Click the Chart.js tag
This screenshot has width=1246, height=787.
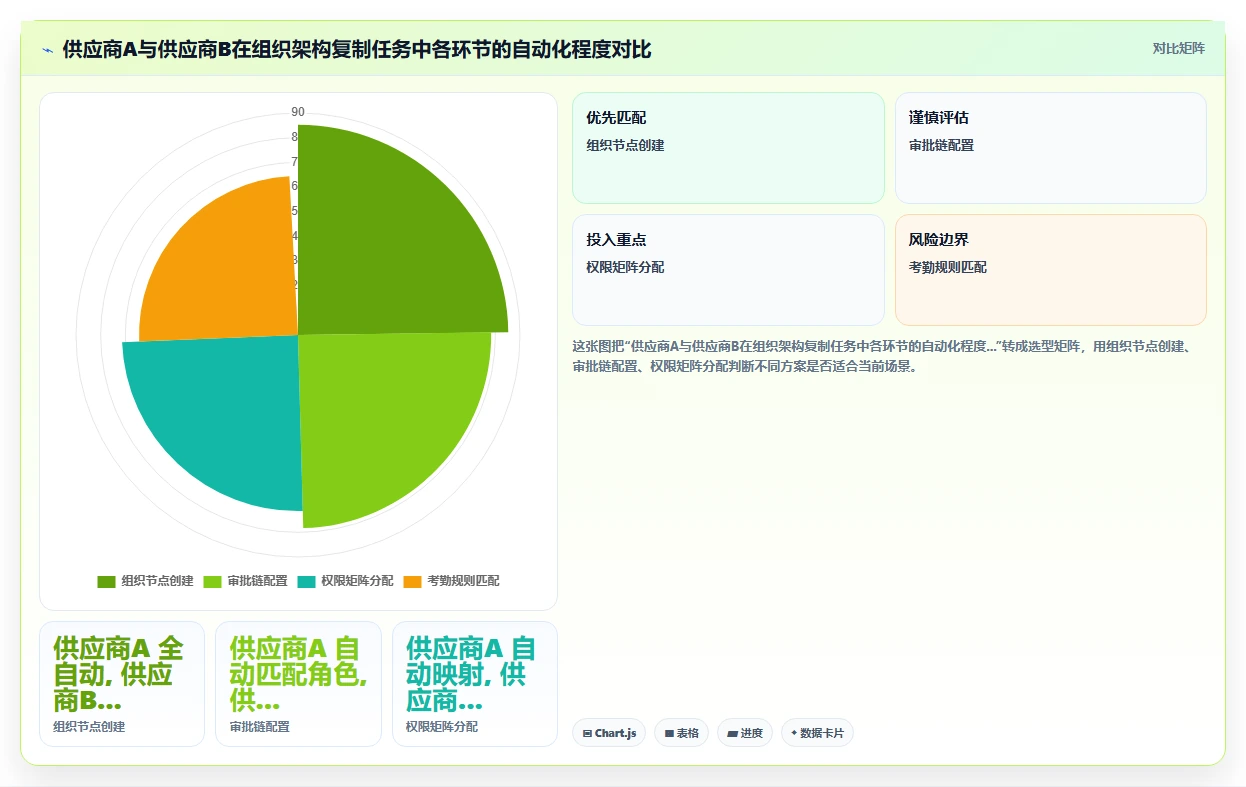(609, 733)
